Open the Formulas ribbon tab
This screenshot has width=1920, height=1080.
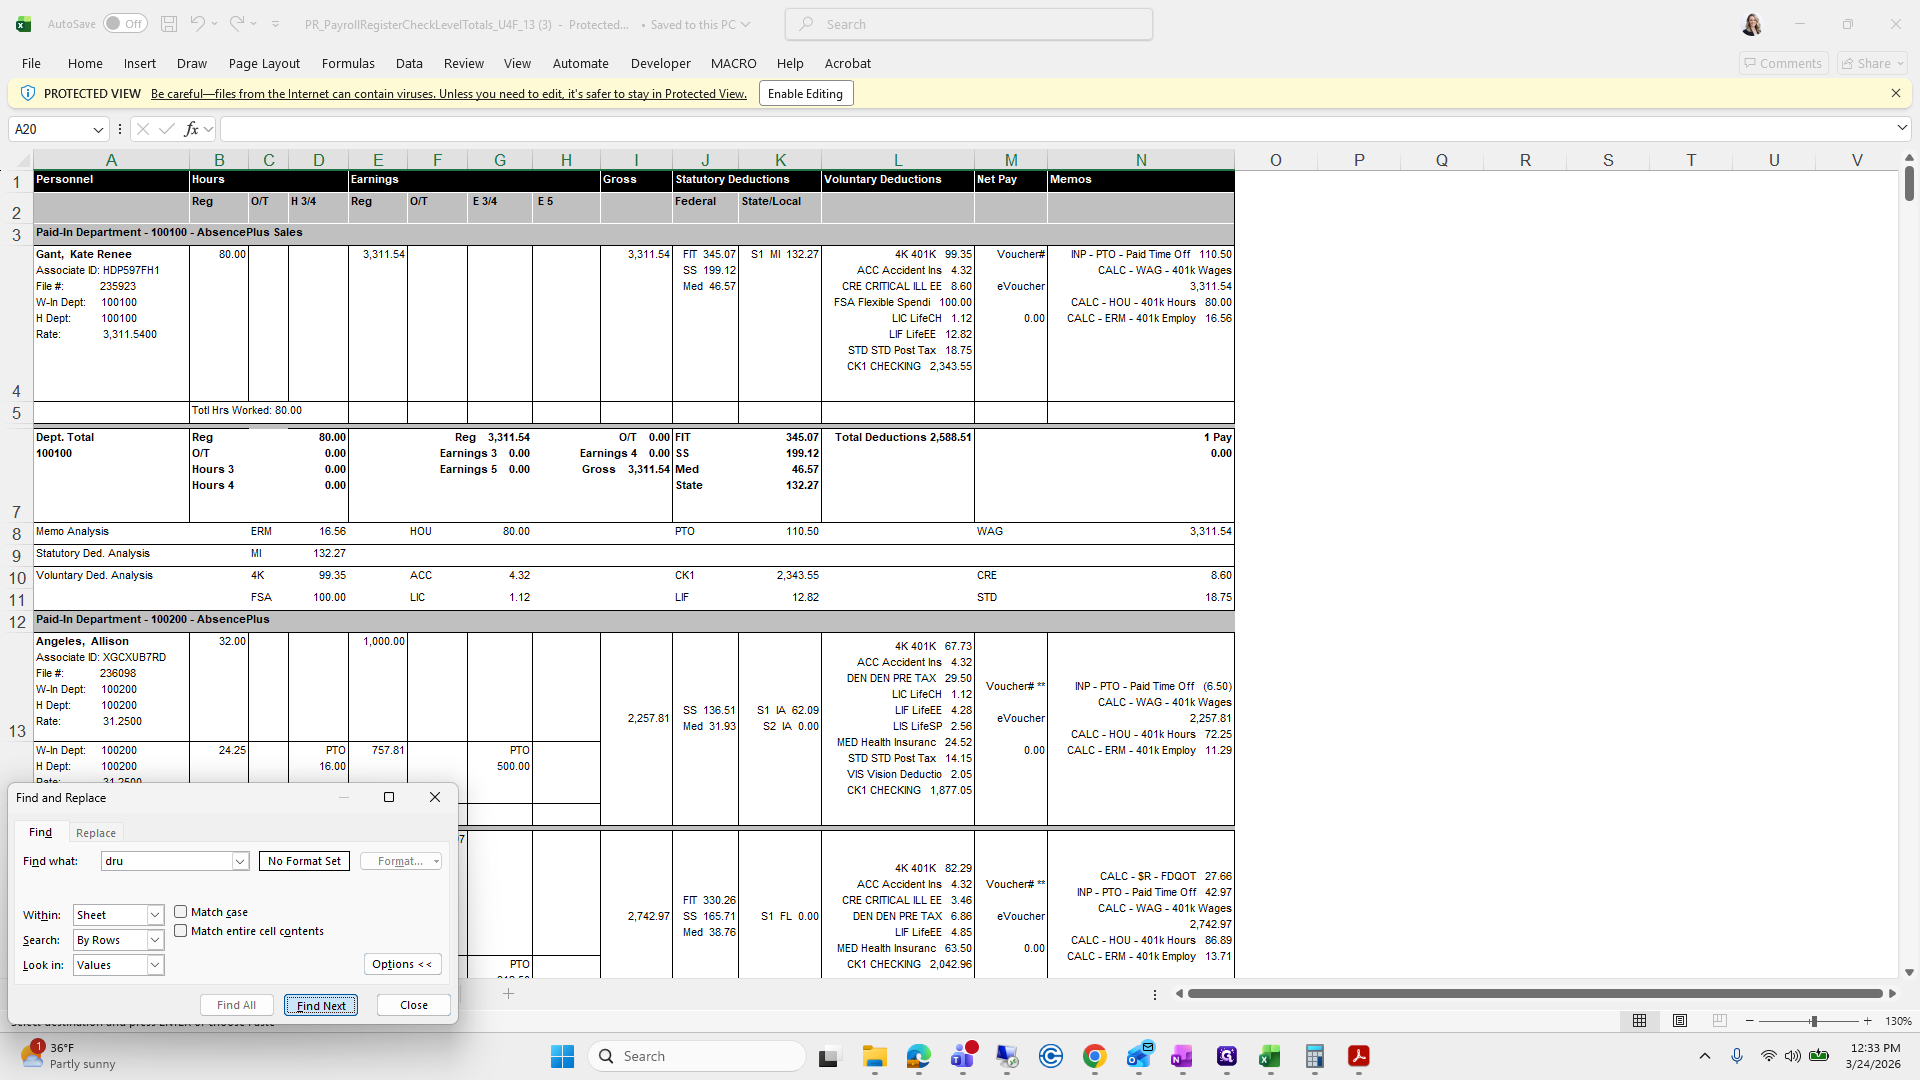coord(348,63)
